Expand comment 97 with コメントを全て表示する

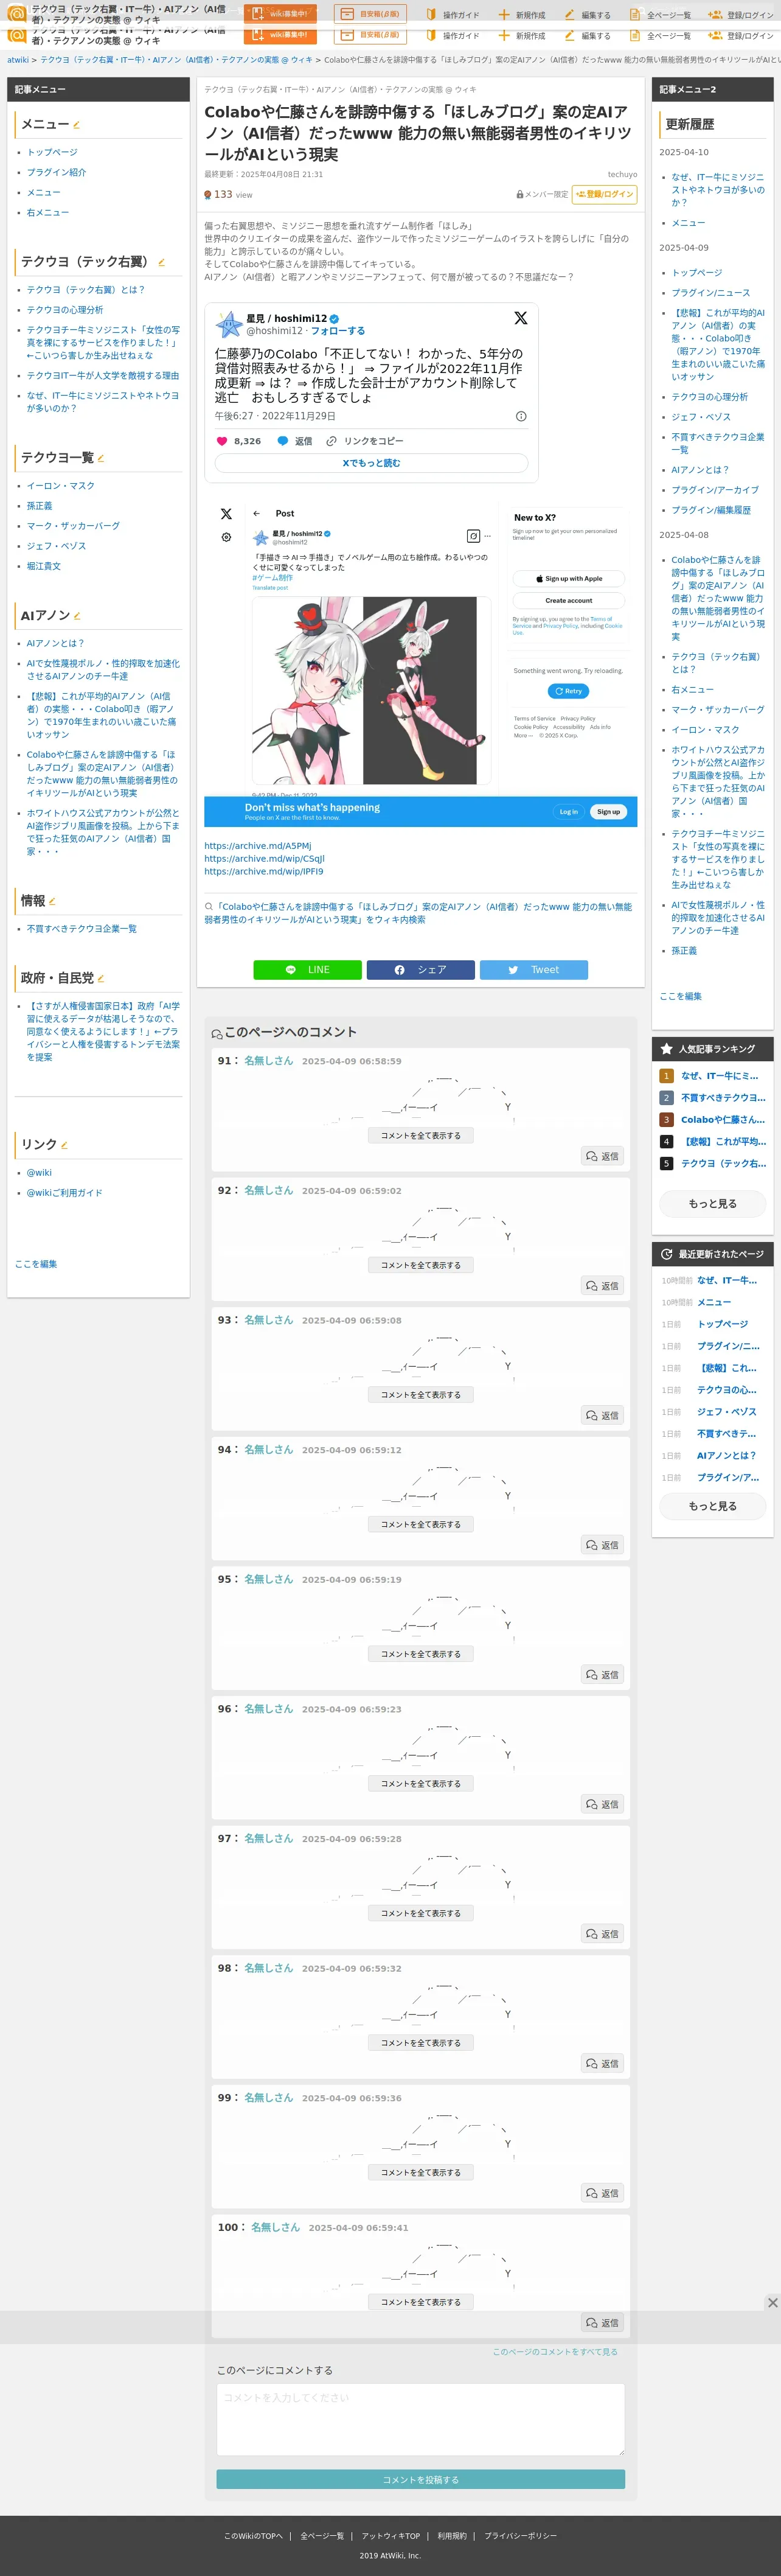tap(421, 1913)
